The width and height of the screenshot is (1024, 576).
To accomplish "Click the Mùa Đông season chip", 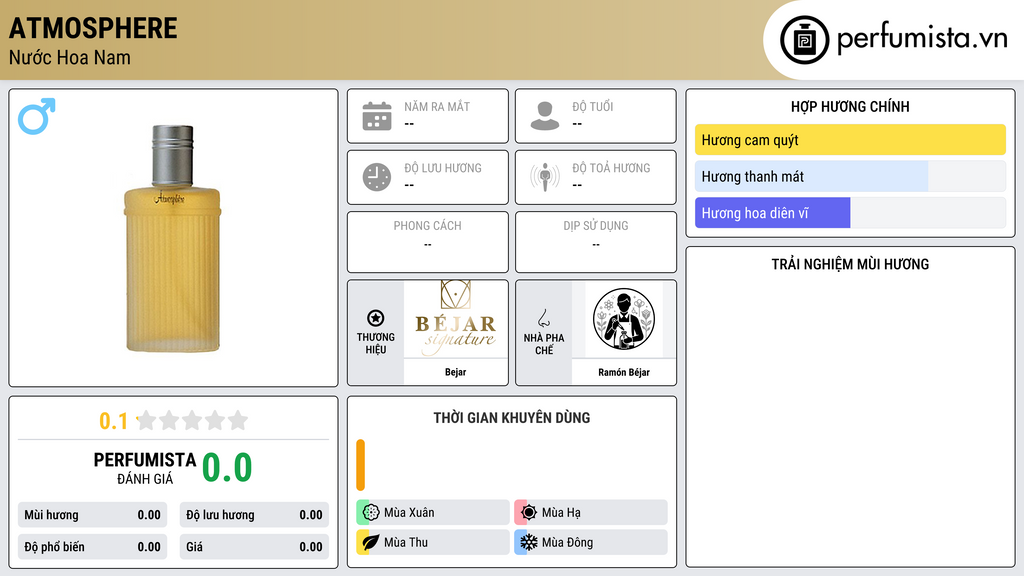I will pos(591,542).
